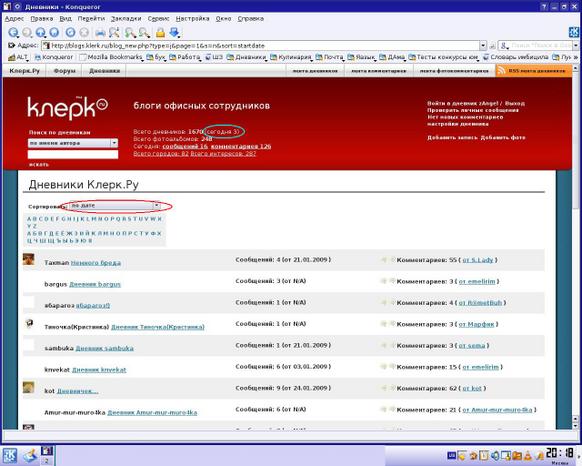The height and width of the screenshot is (466, 582).
Task: Click inside the address URL field
Action: tap(261, 46)
